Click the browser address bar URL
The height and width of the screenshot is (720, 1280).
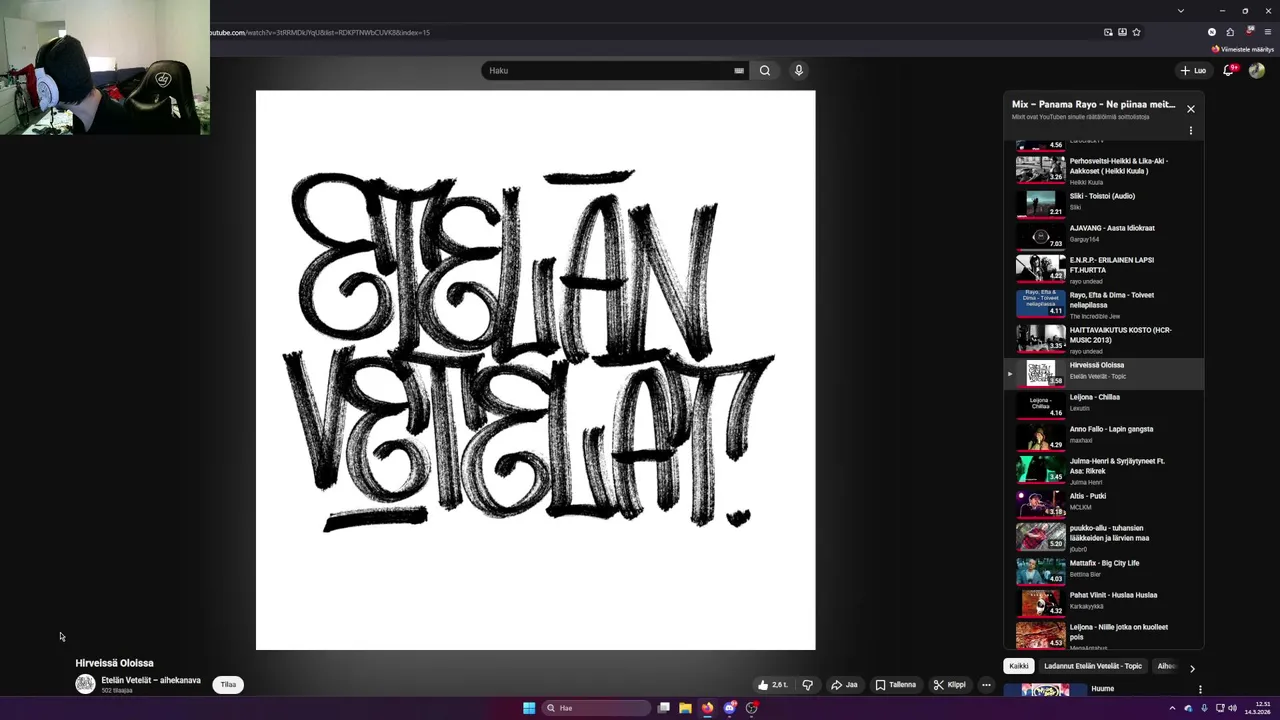(x=320, y=32)
